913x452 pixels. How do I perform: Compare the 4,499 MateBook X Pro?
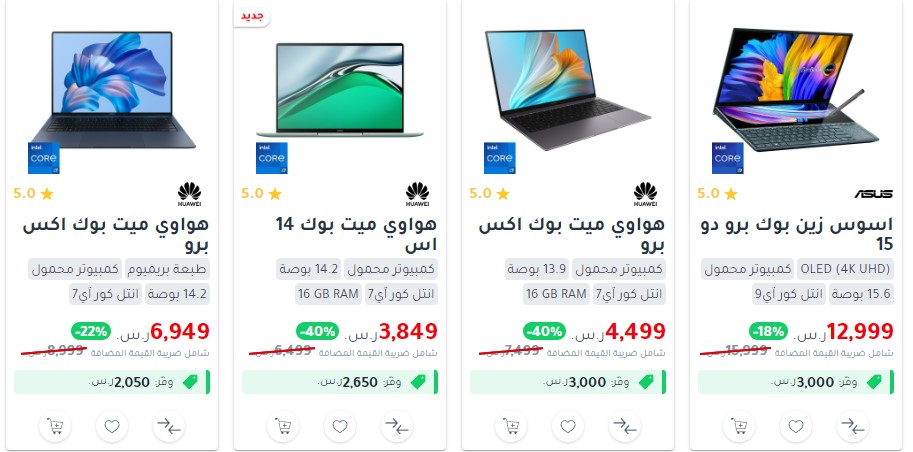(x=625, y=426)
